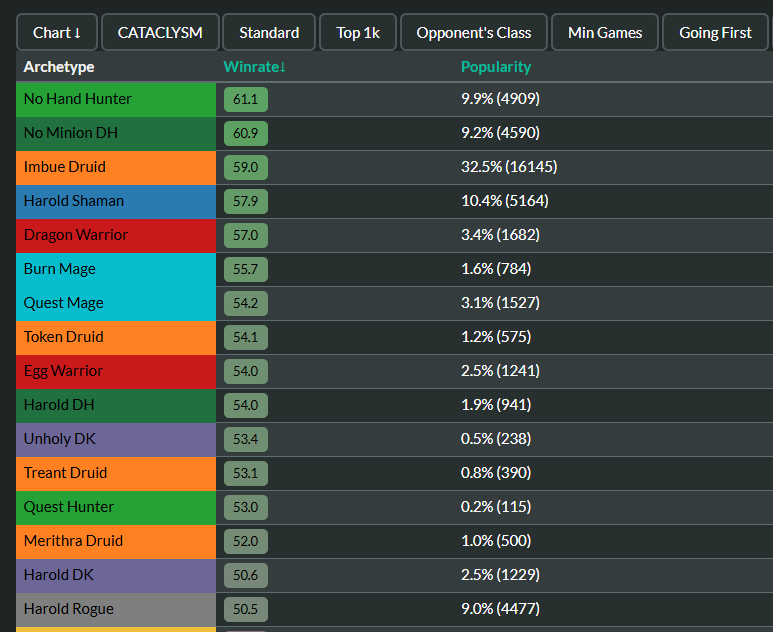The image size is (773, 632).
Task: Click the 52.0 winrate badge
Action: point(246,542)
